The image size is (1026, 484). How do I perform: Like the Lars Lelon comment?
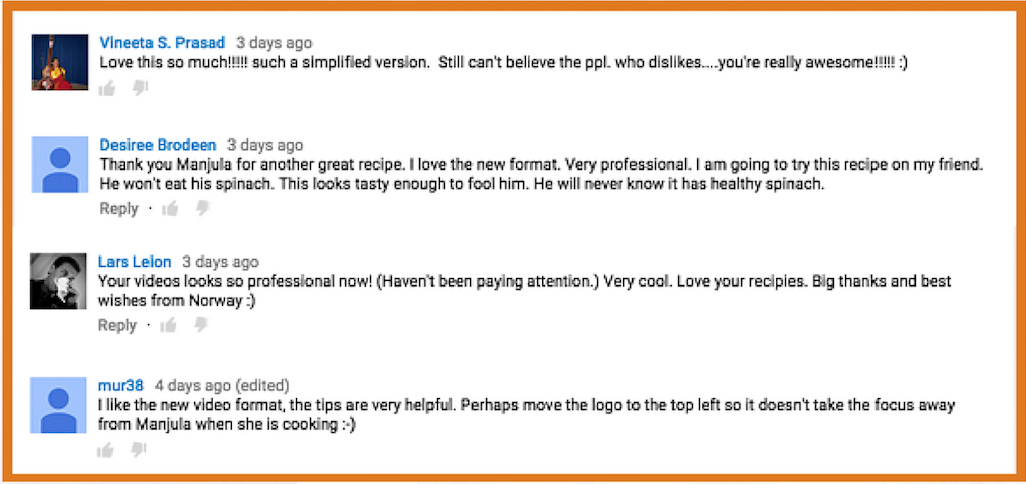pyautogui.click(x=169, y=325)
